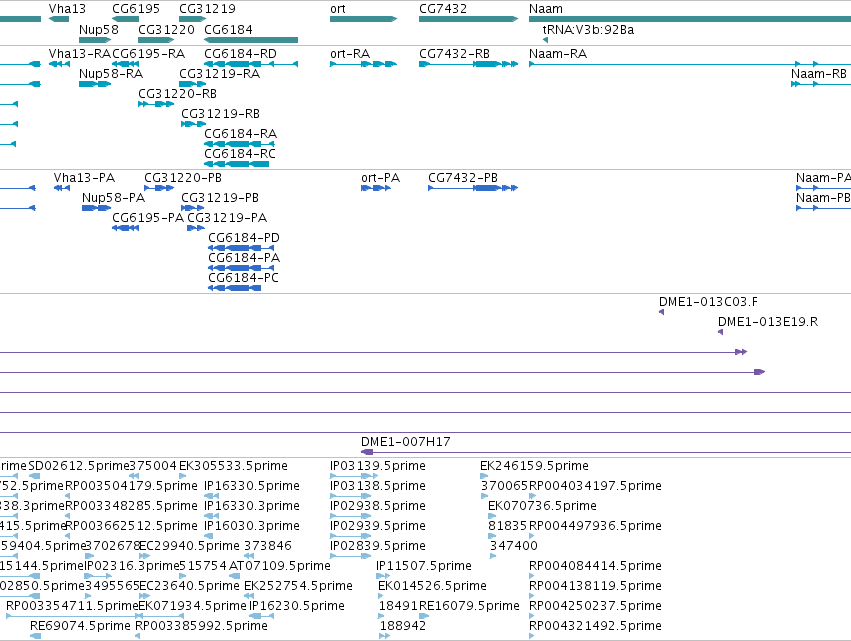
Task: Select the tRNA:V3b:92Ba feature
Action: 545,40
